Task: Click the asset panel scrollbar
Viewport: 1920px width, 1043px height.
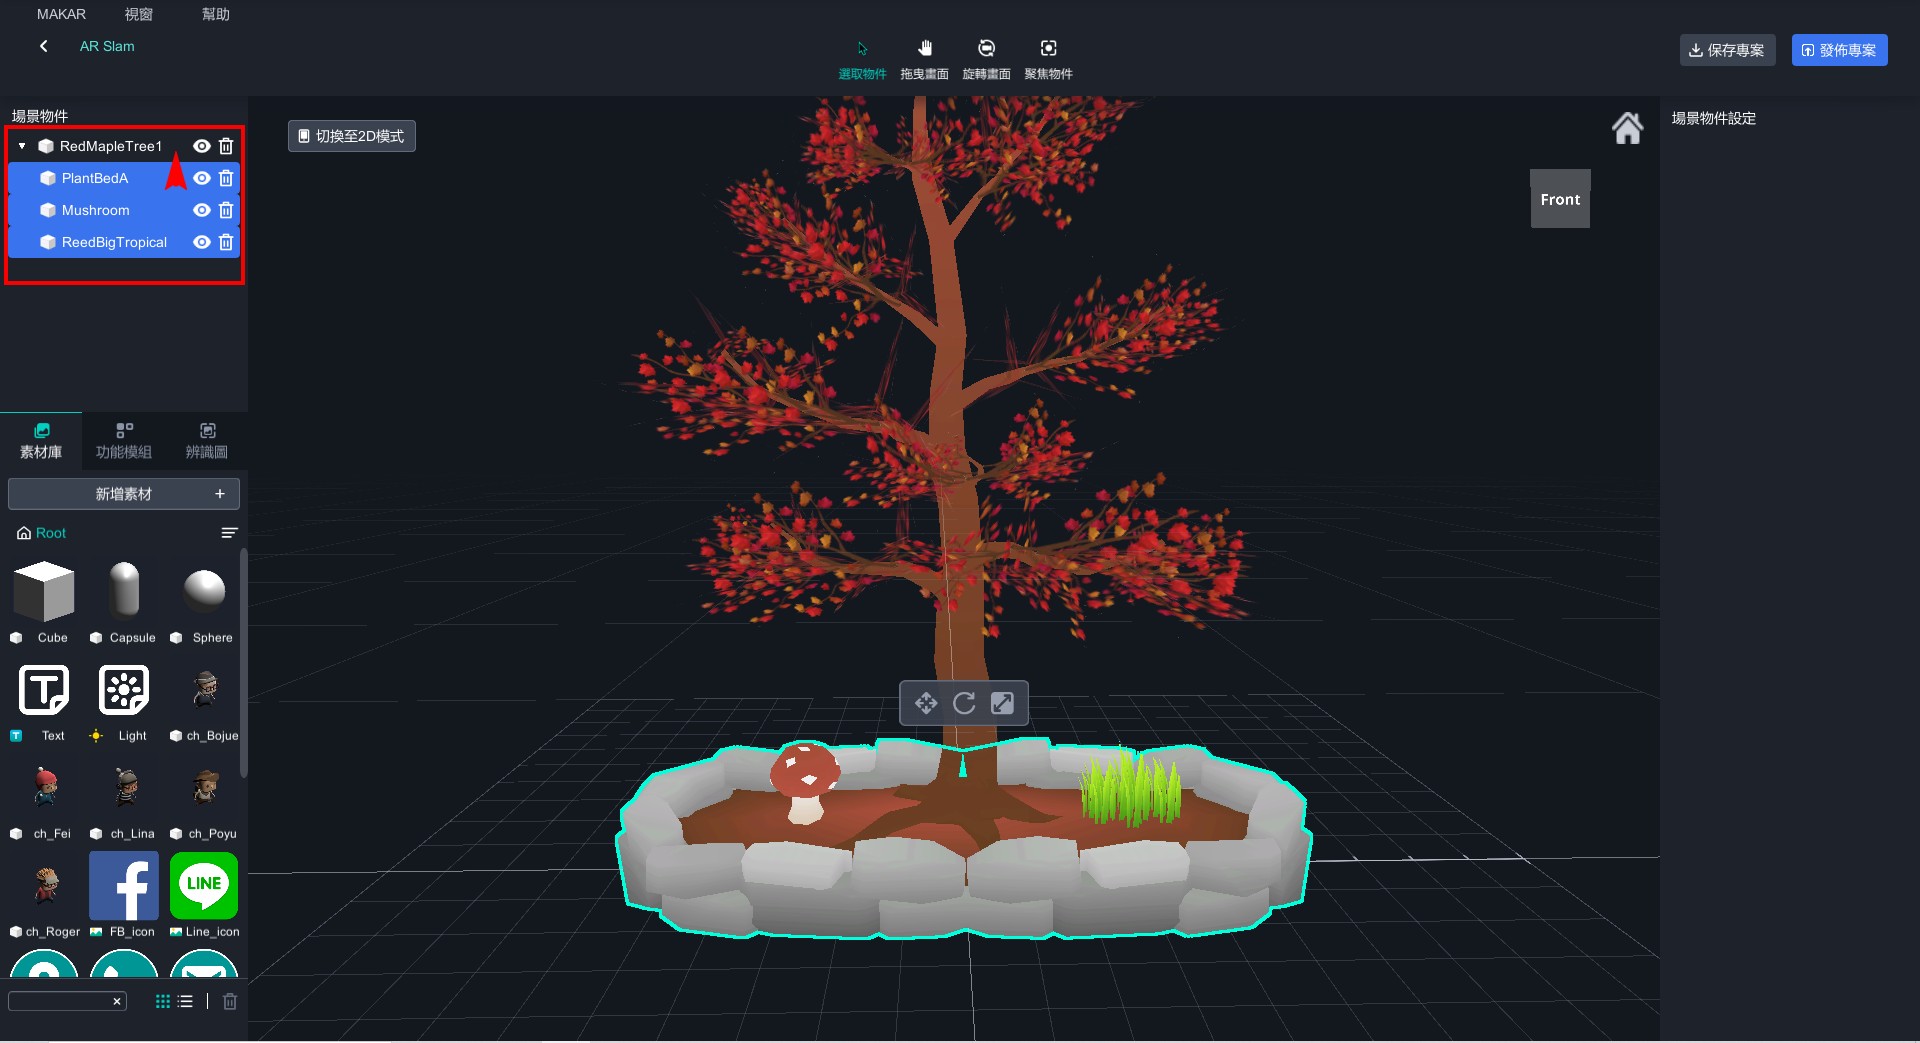Action: tap(243, 661)
